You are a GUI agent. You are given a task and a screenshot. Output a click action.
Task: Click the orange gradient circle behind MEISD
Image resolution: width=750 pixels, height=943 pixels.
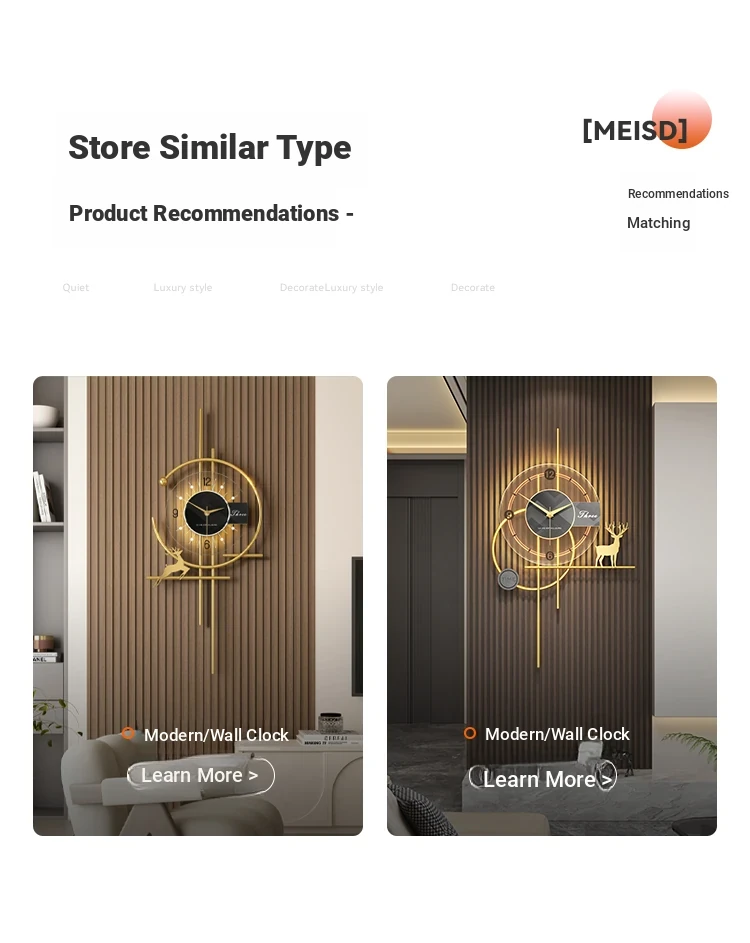pyautogui.click(x=681, y=119)
